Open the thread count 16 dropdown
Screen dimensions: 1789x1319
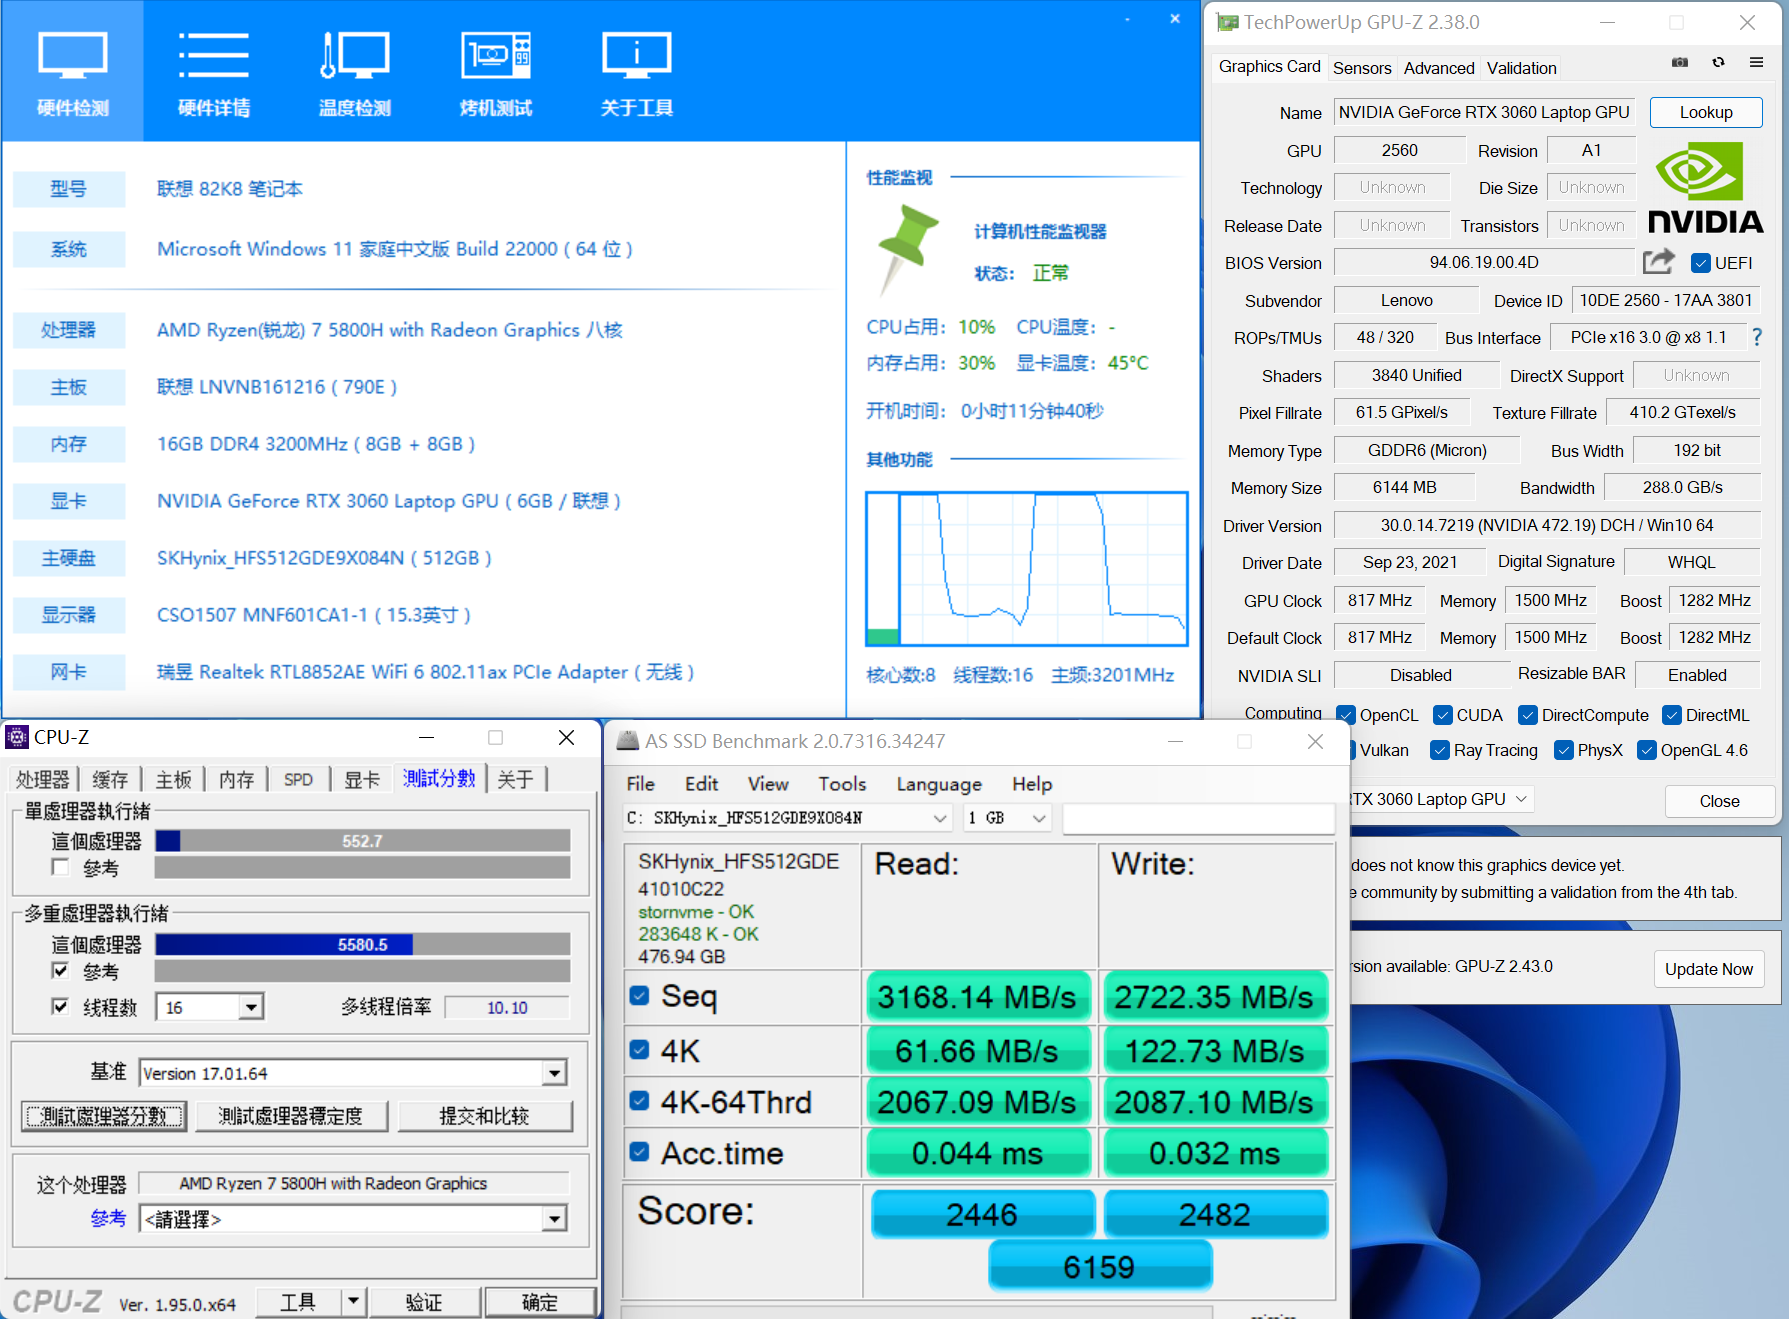coord(252,1007)
